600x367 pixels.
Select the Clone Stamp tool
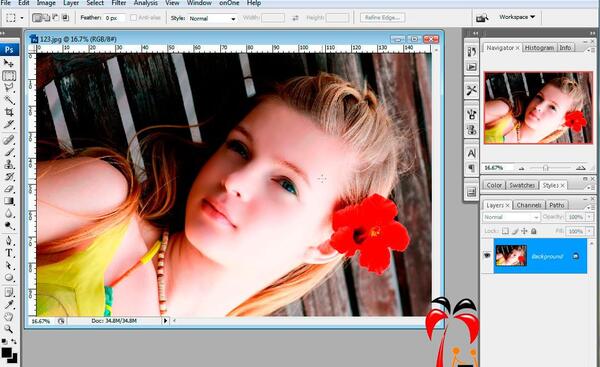pos(8,165)
